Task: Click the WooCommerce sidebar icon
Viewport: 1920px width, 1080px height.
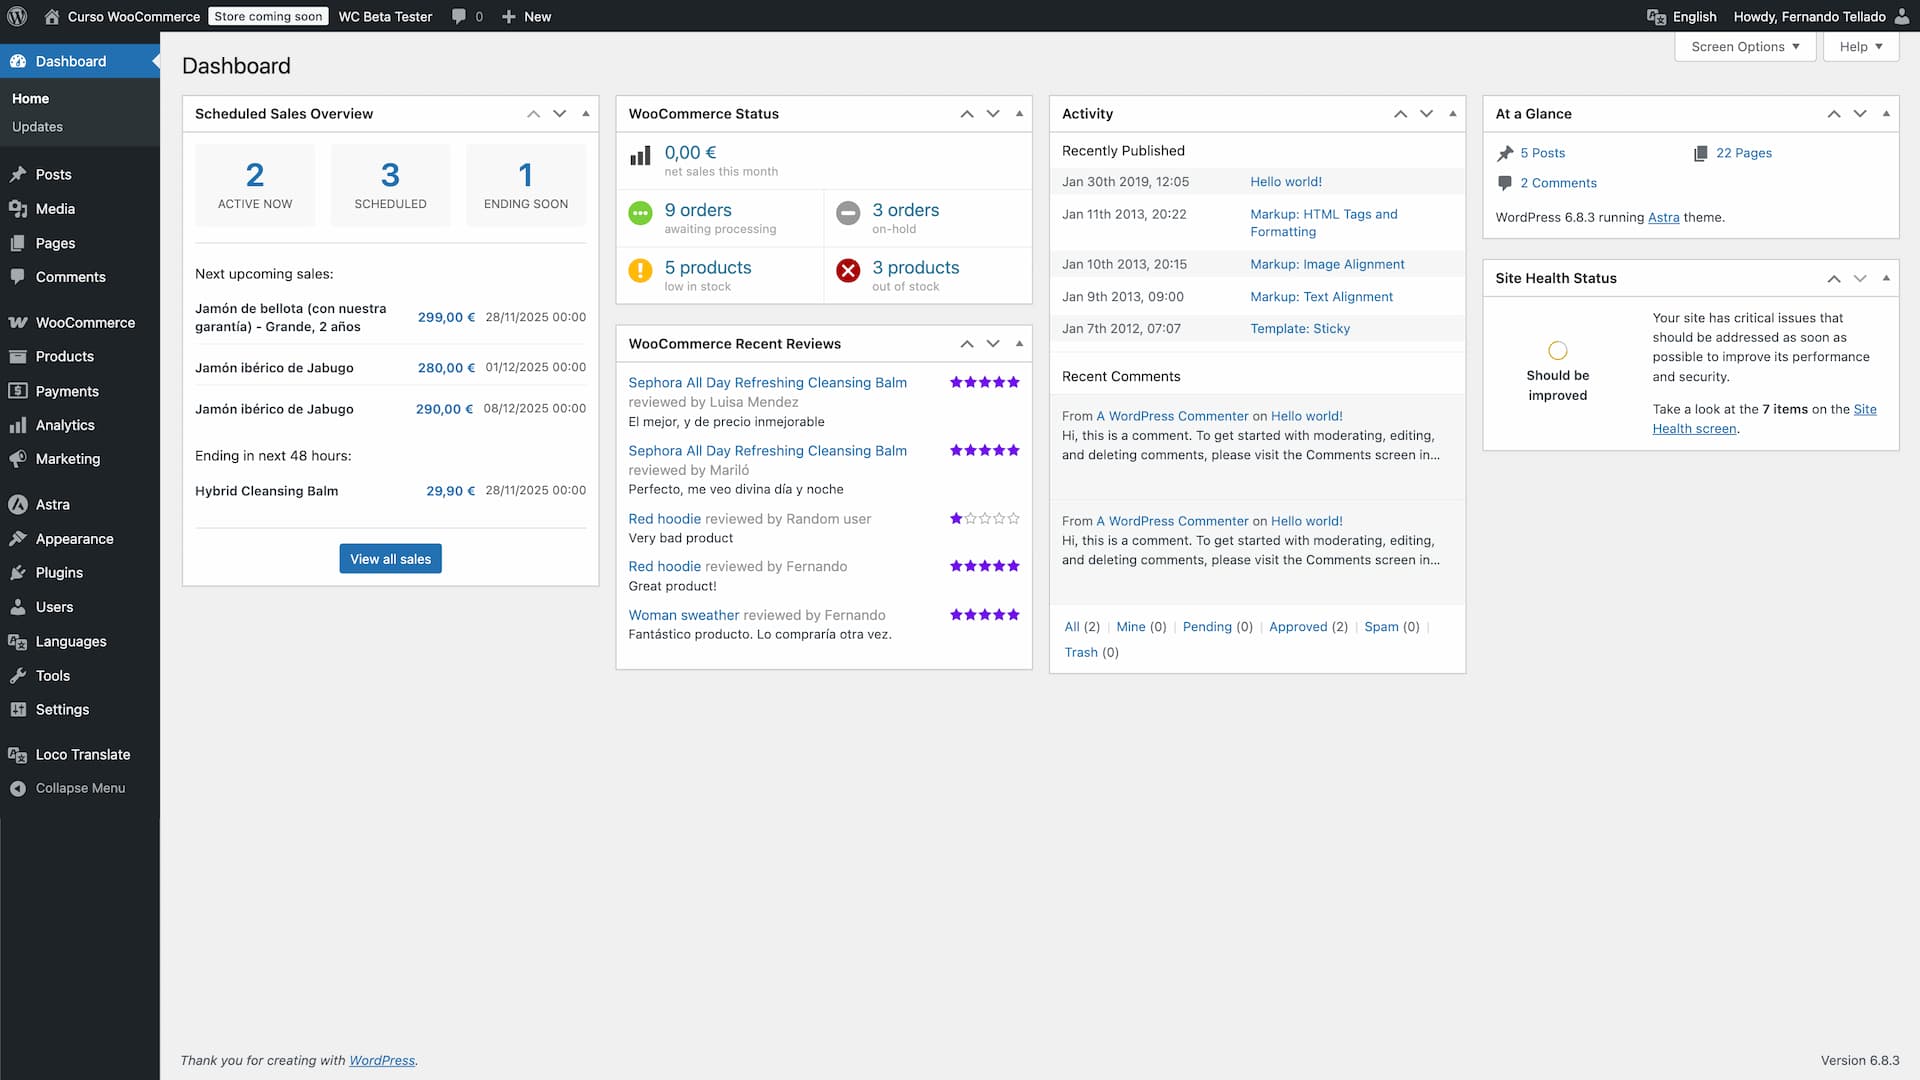Action: pyautogui.click(x=18, y=323)
